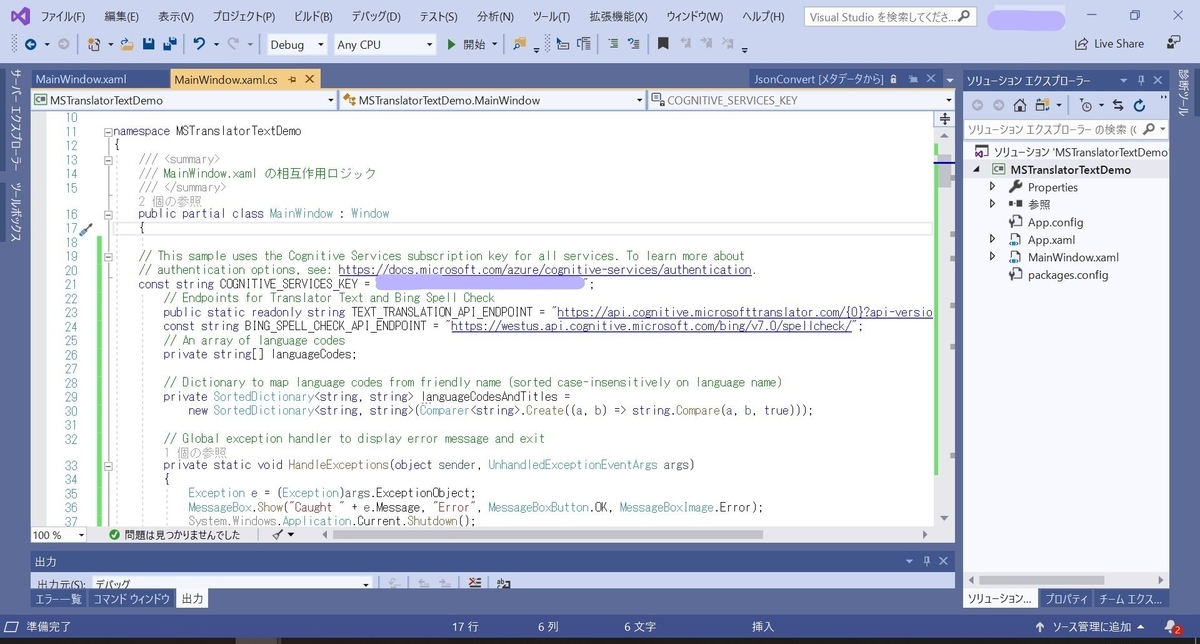
Task: Click the feedback icon beside Live Share
Action: pos(1174,43)
